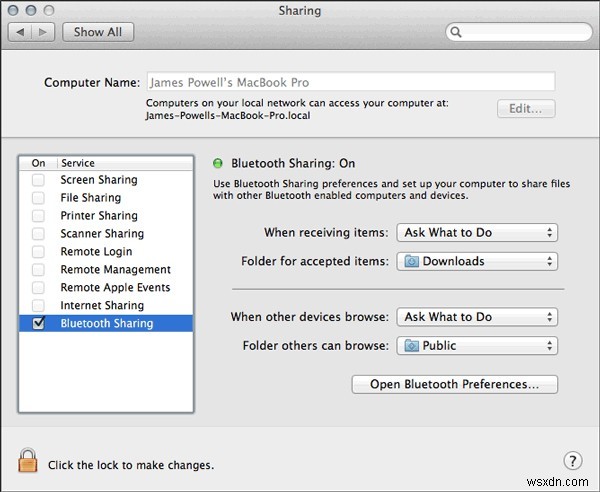Go back with the left arrow button
600x492 pixels.
tap(20, 32)
